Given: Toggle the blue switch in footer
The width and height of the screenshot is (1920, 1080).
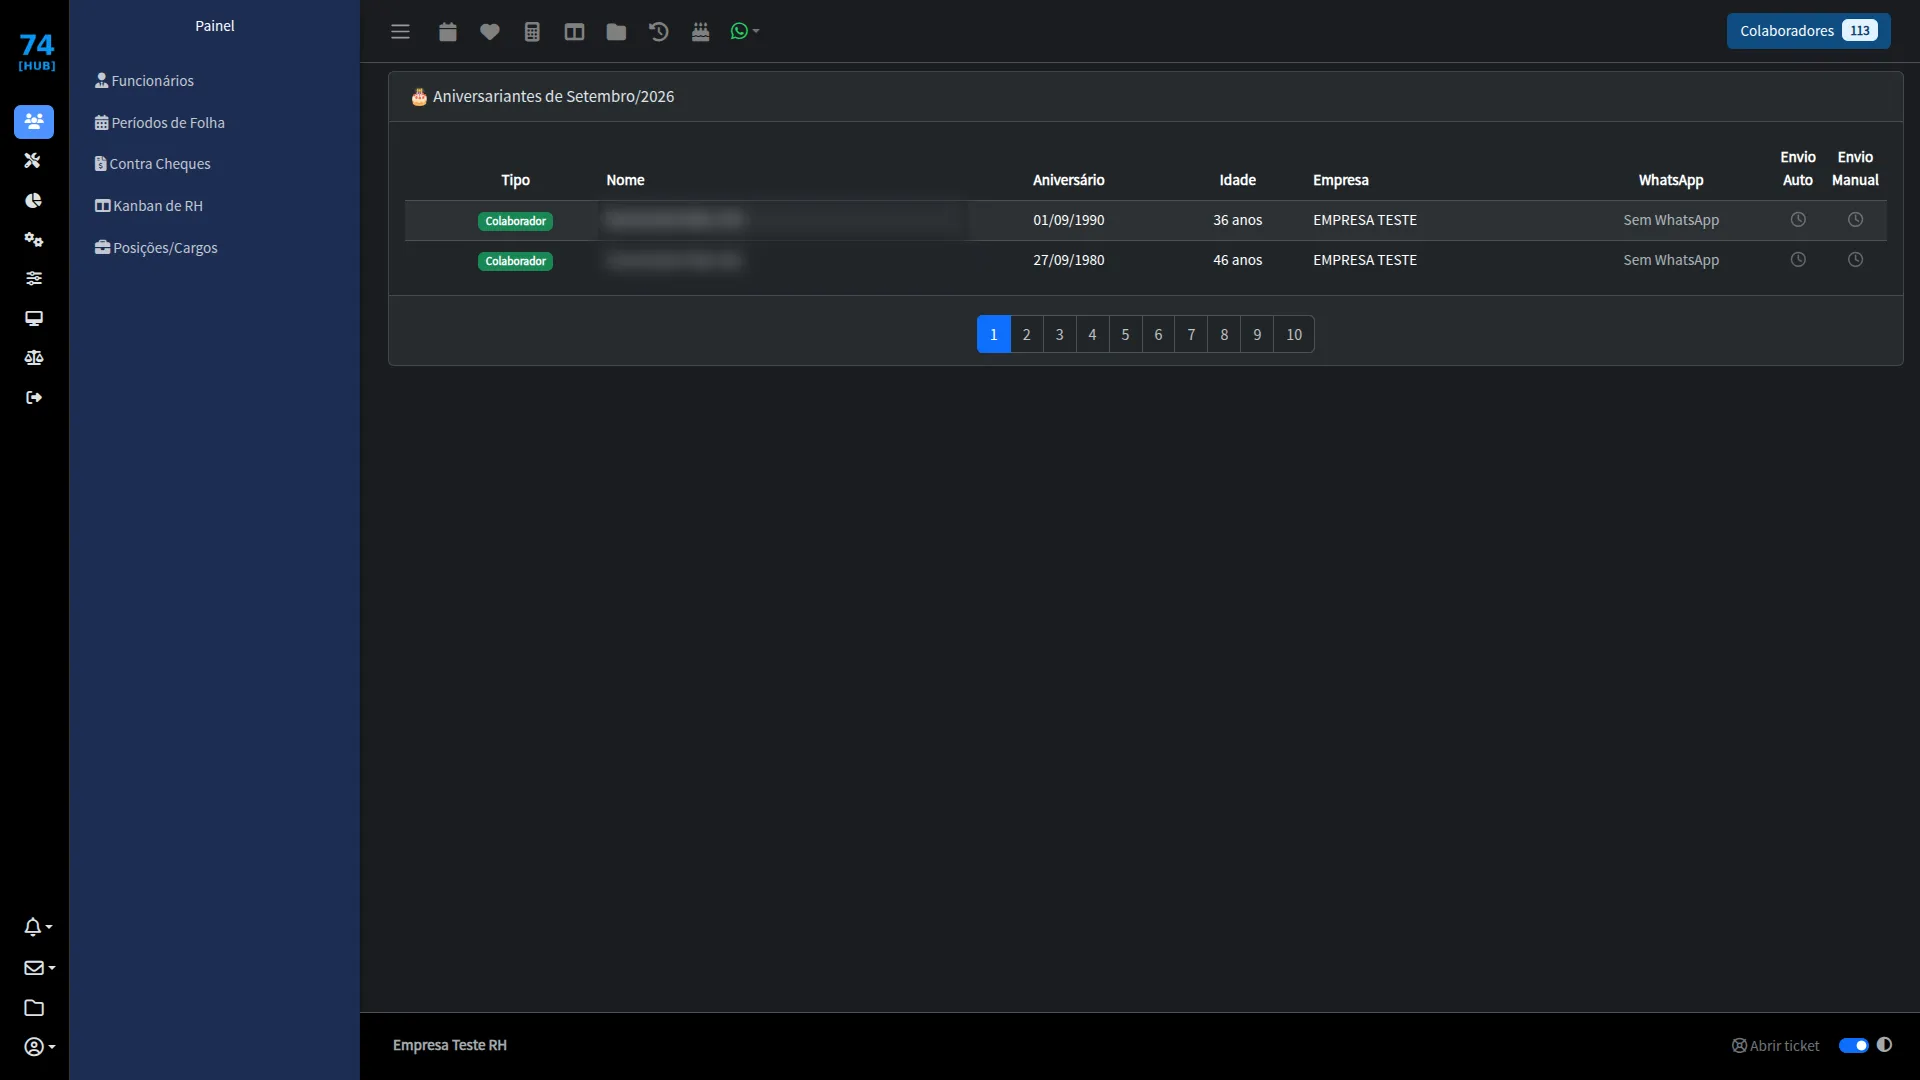Looking at the screenshot, I should point(1854,1046).
